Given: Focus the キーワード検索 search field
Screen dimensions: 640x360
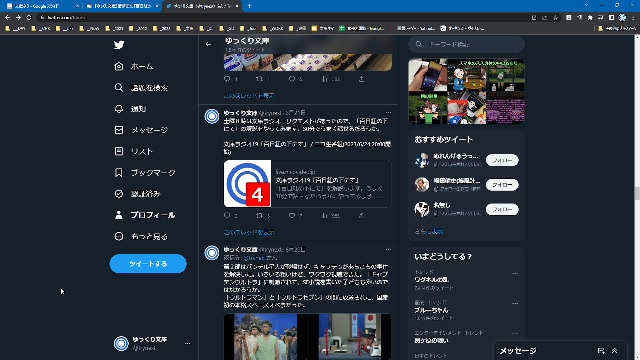Looking at the screenshot, I should click(467, 44).
